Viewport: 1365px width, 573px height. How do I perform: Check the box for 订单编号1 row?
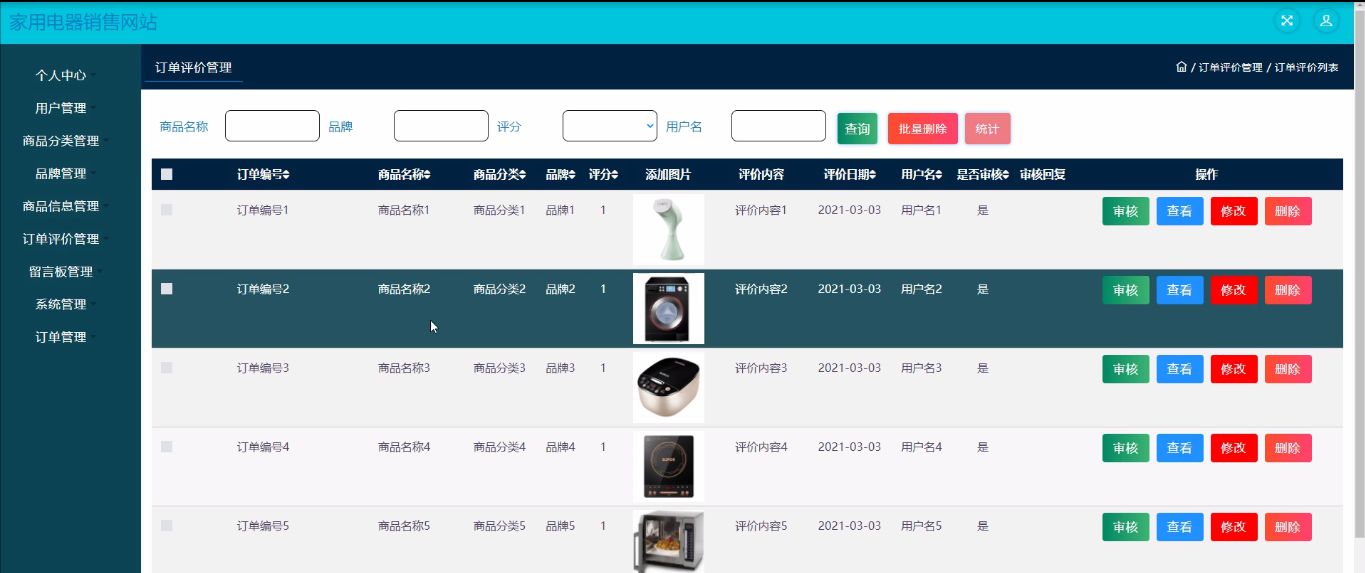click(167, 210)
